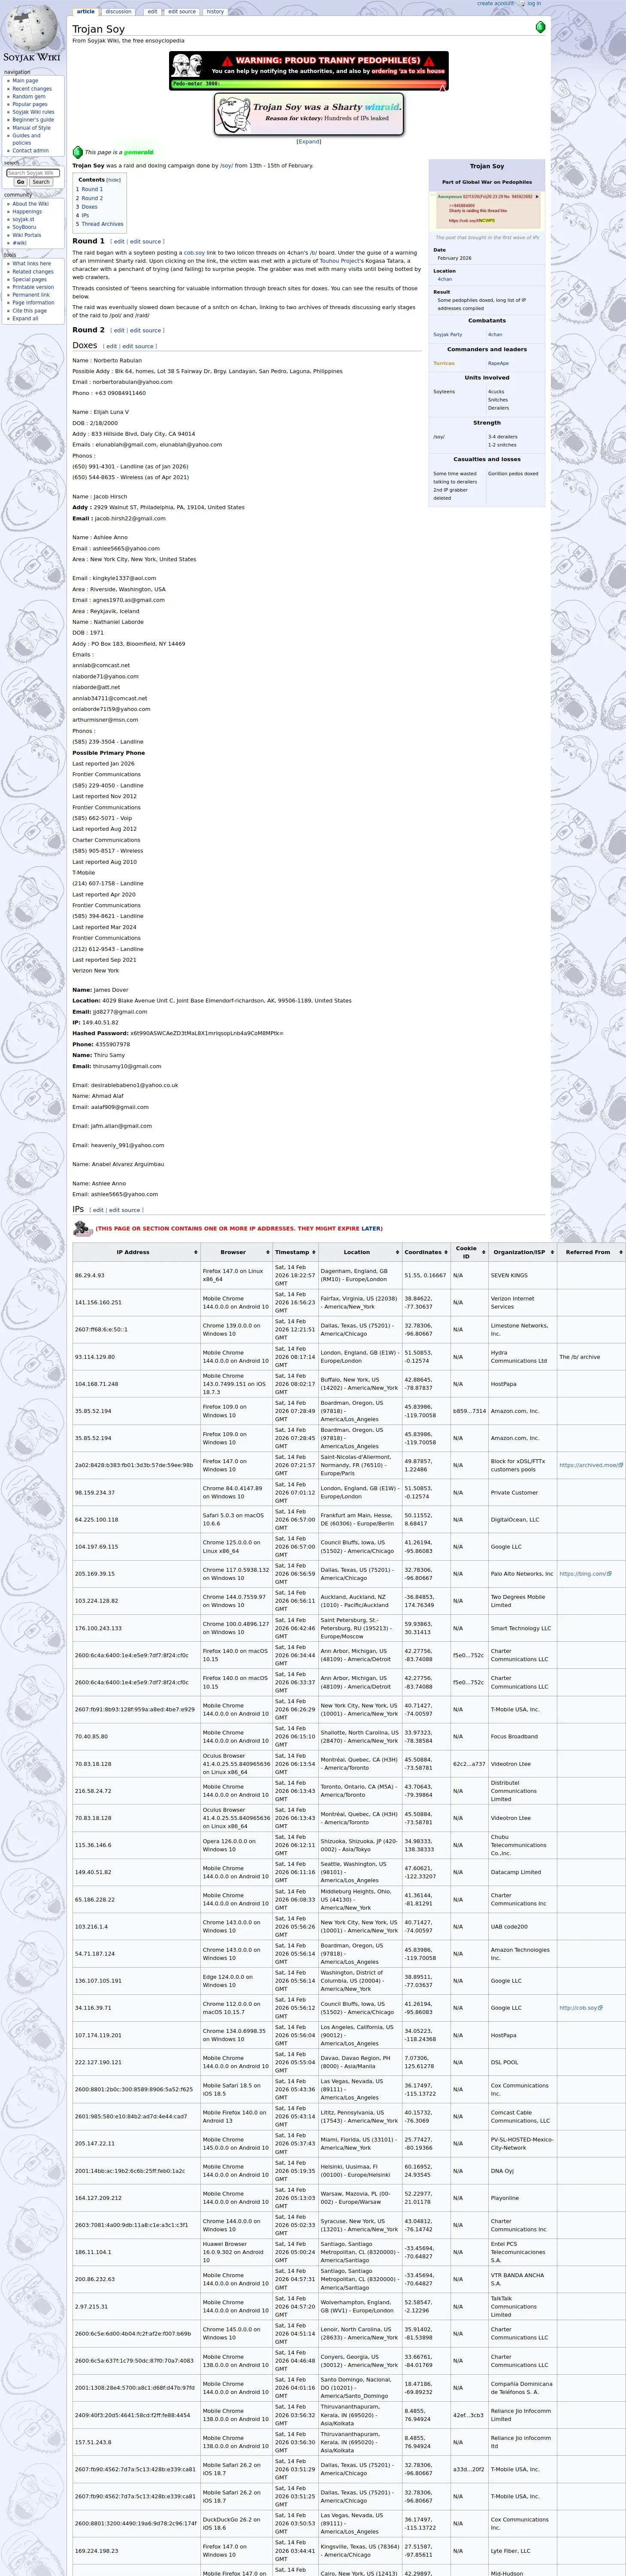Click the Go button under search

(20, 182)
